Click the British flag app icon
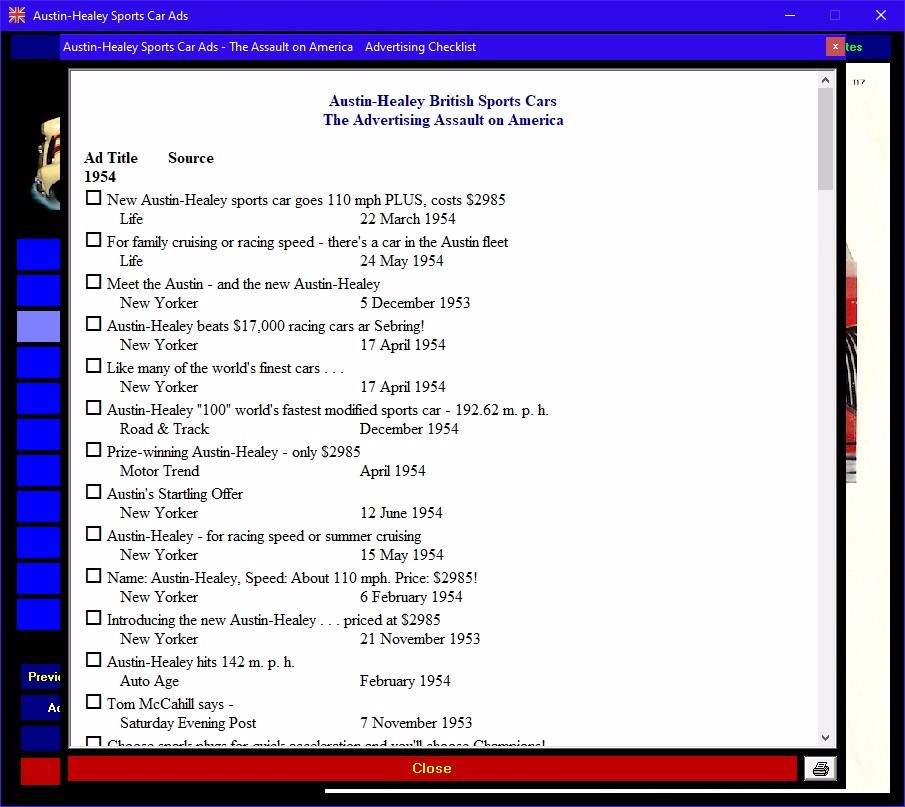The height and width of the screenshot is (807, 905). point(17,16)
